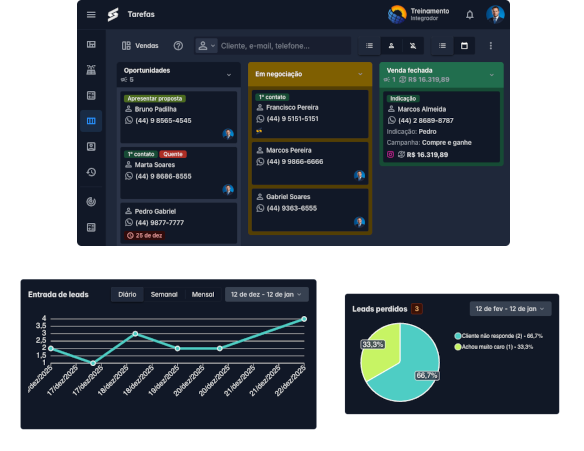
Task: Click the Vendas board title
Action: coord(147,46)
